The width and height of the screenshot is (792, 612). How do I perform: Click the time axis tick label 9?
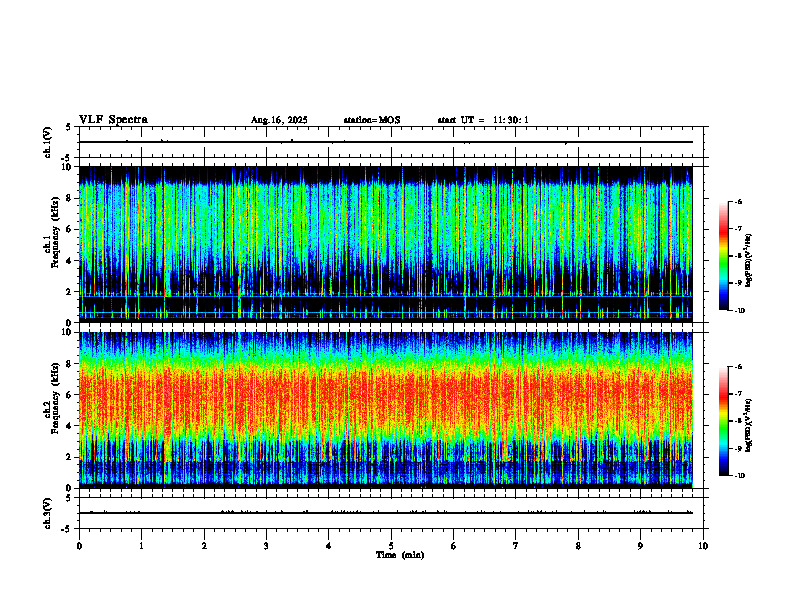coord(640,546)
